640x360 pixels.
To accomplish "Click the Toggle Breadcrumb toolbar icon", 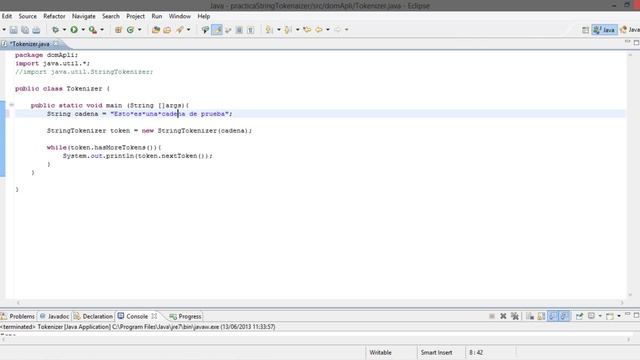I will click(x=205, y=30).
